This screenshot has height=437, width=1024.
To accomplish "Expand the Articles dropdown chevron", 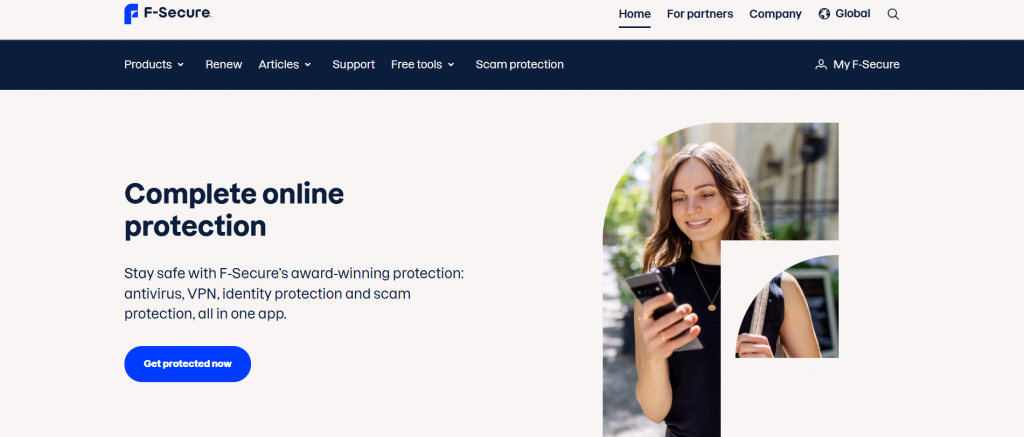I will click(308, 65).
